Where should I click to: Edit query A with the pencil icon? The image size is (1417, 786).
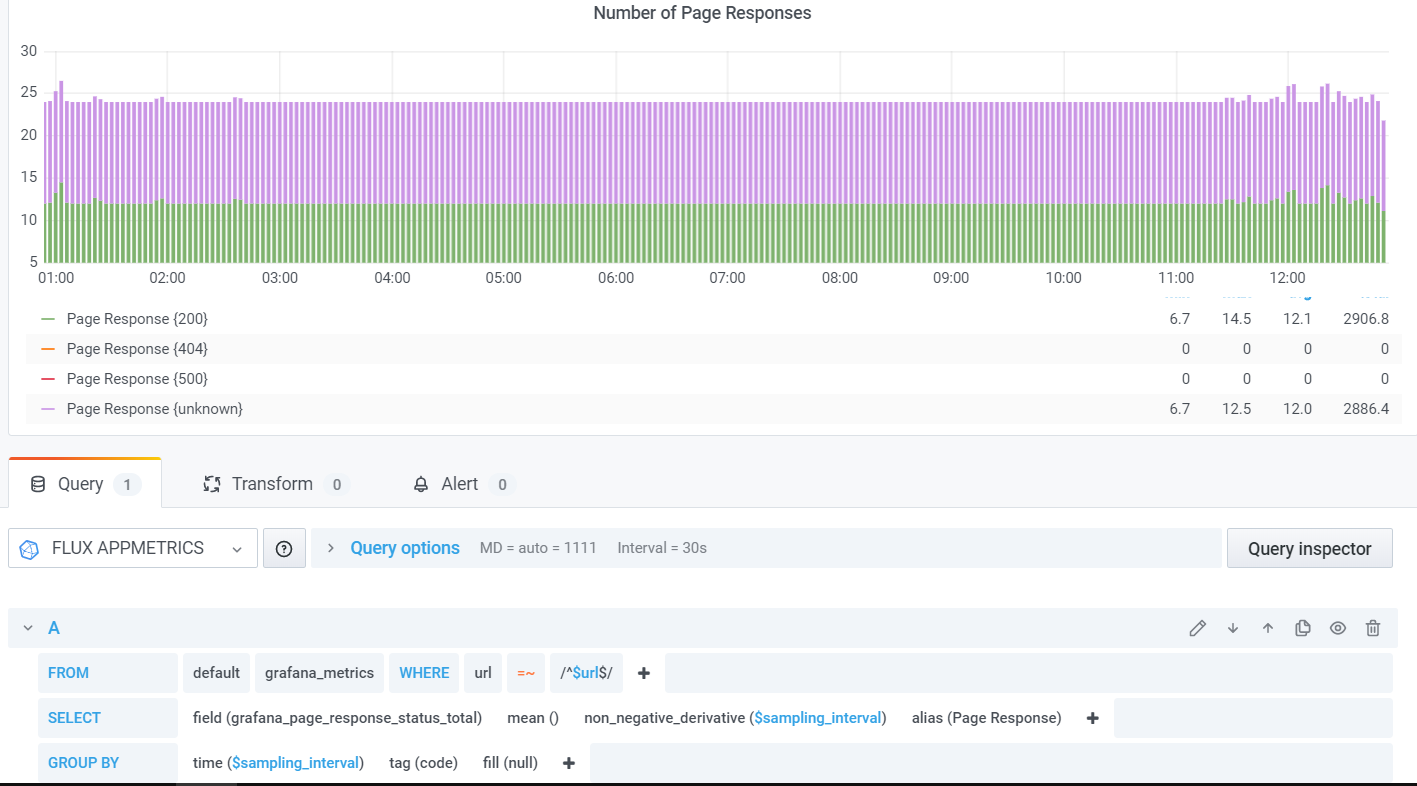[1197, 627]
